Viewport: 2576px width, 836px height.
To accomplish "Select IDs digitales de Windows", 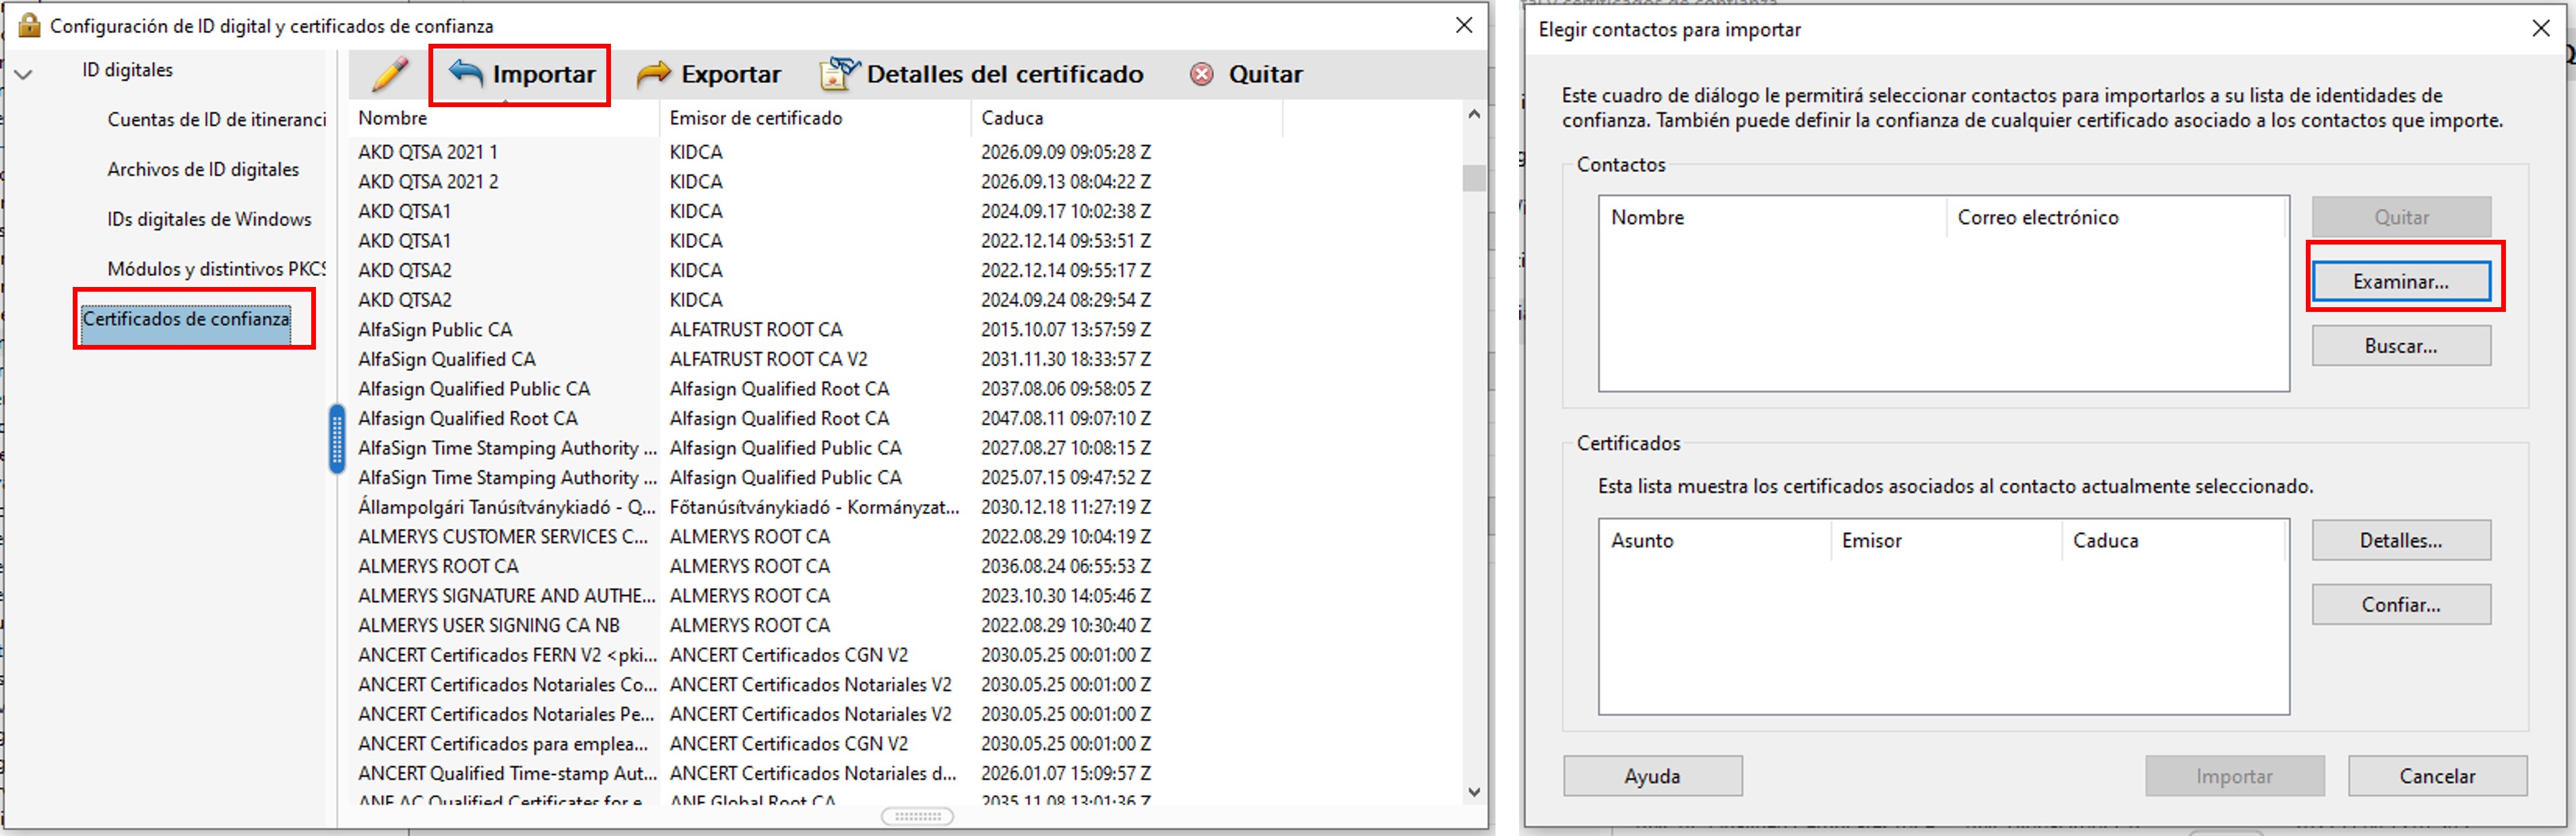I will pos(209,219).
